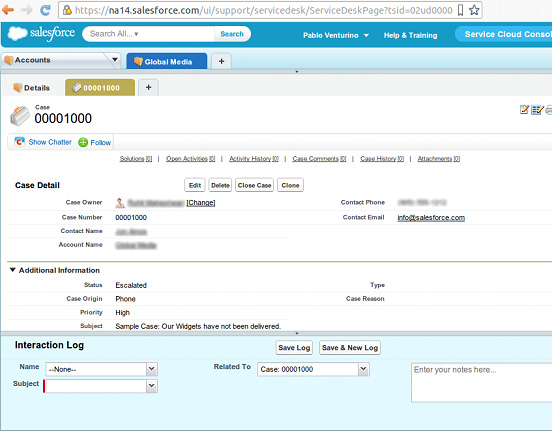Screen dimensions: 552x432
Task: Click in the Search All input field
Action: (150, 34)
